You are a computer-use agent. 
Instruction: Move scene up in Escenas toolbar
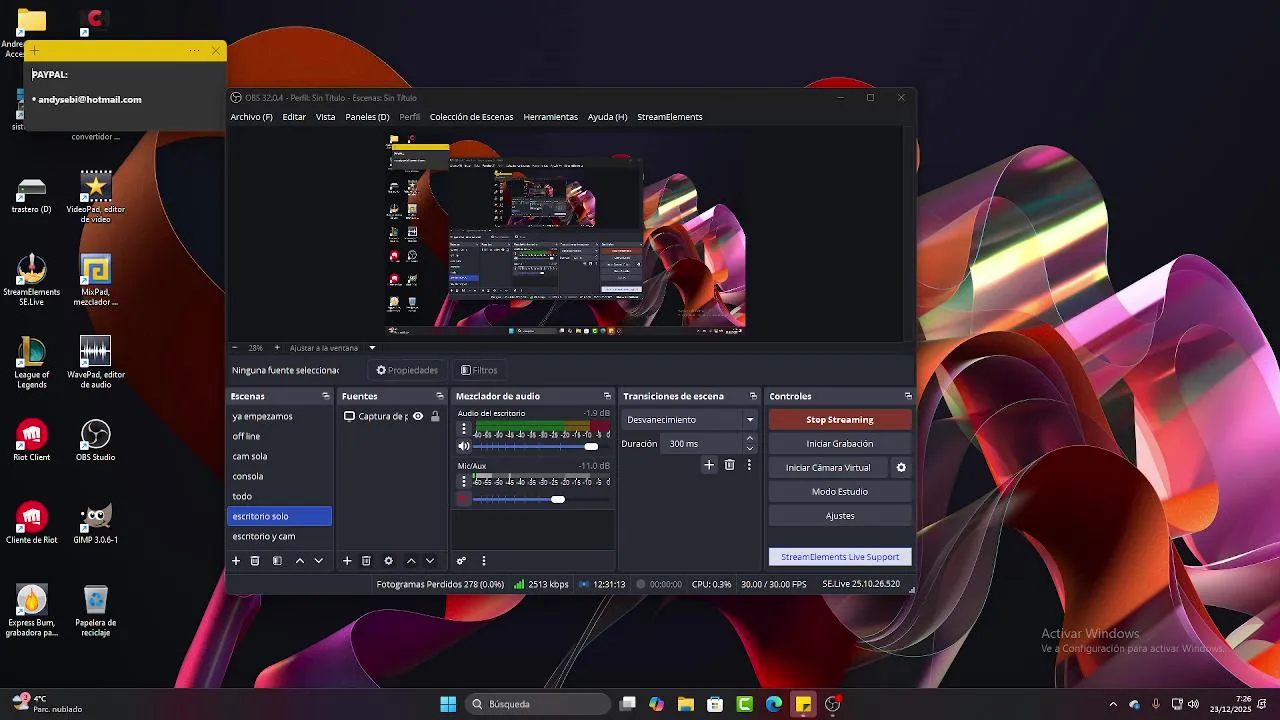pyautogui.click(x=299, y=561)
